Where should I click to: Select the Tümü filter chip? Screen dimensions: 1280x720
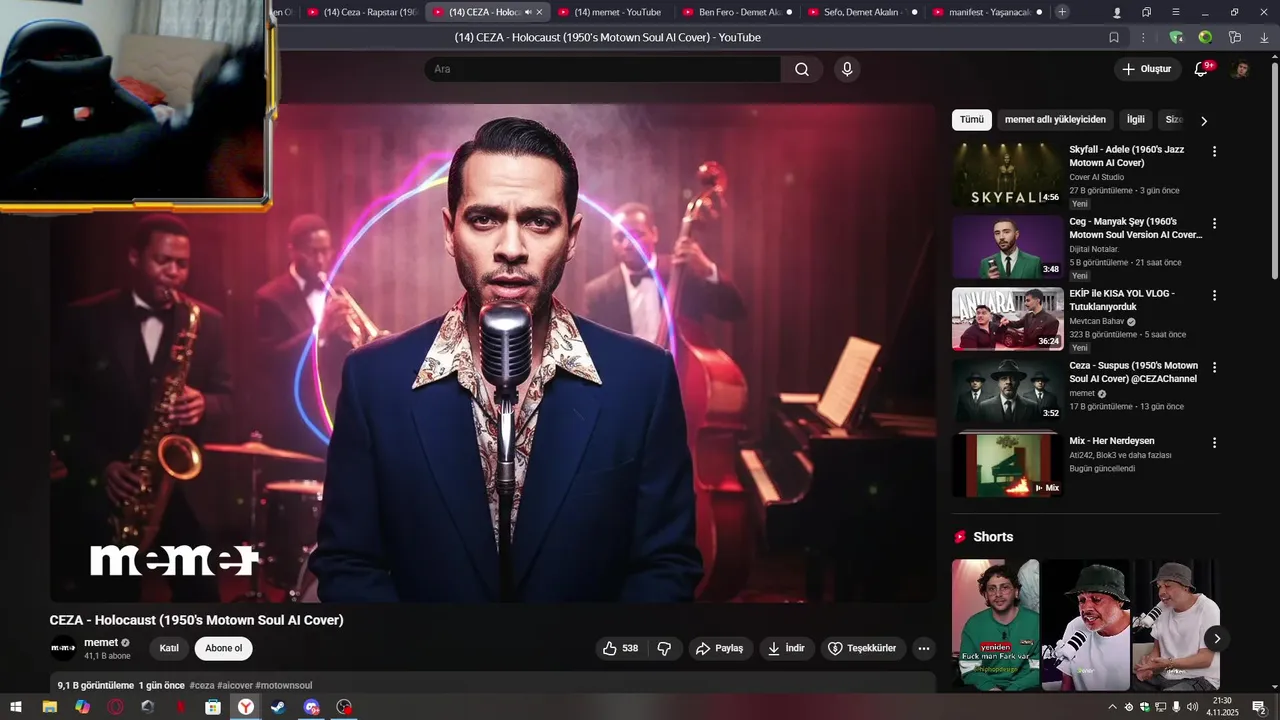972,120
